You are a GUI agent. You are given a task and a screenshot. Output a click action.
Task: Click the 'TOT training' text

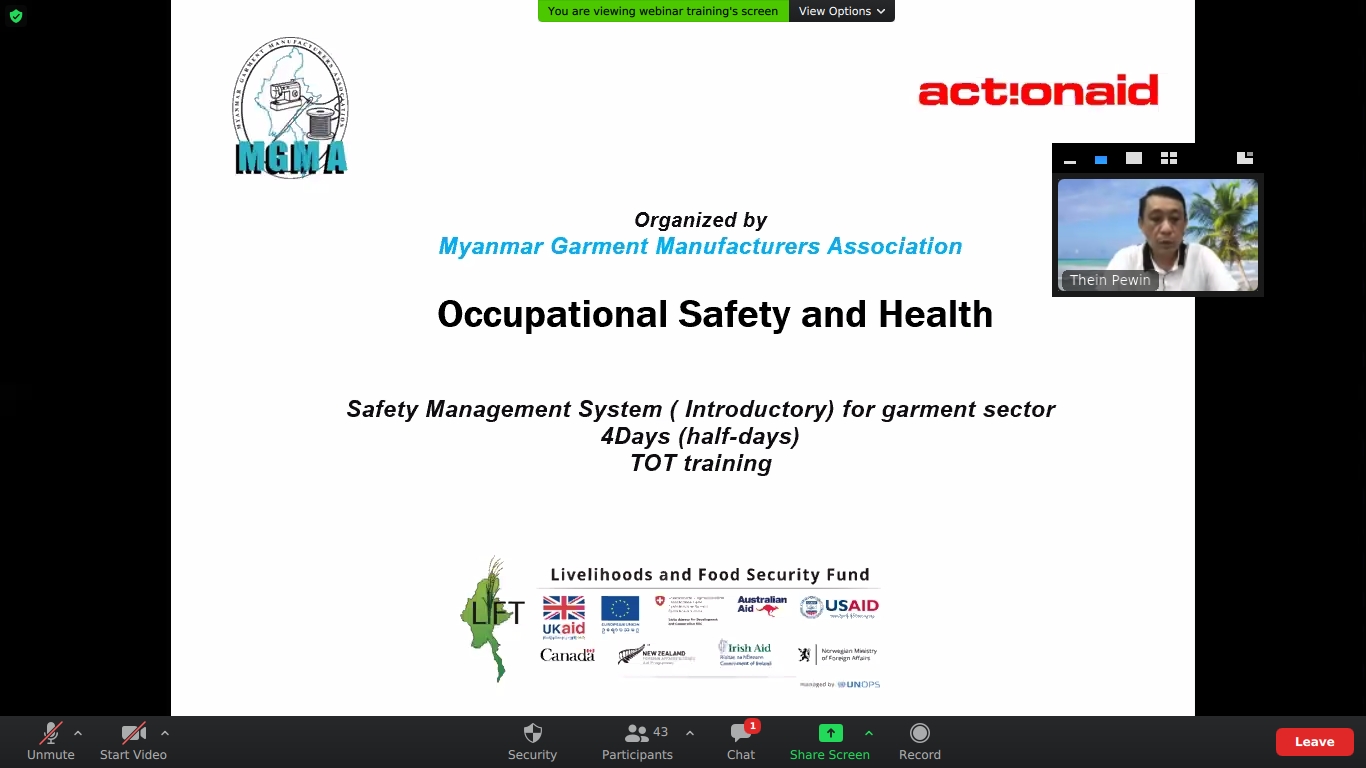click(x=701, y=463)
